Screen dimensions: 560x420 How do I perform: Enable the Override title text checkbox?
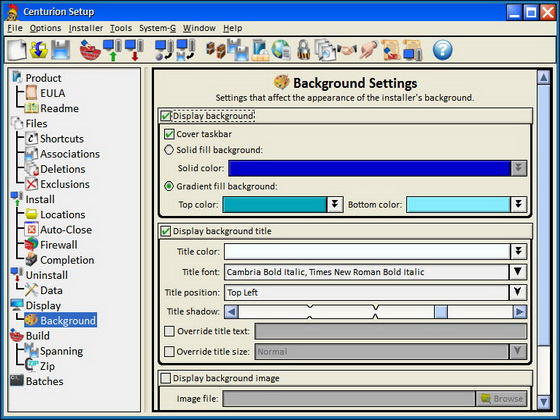coord(169,331)
